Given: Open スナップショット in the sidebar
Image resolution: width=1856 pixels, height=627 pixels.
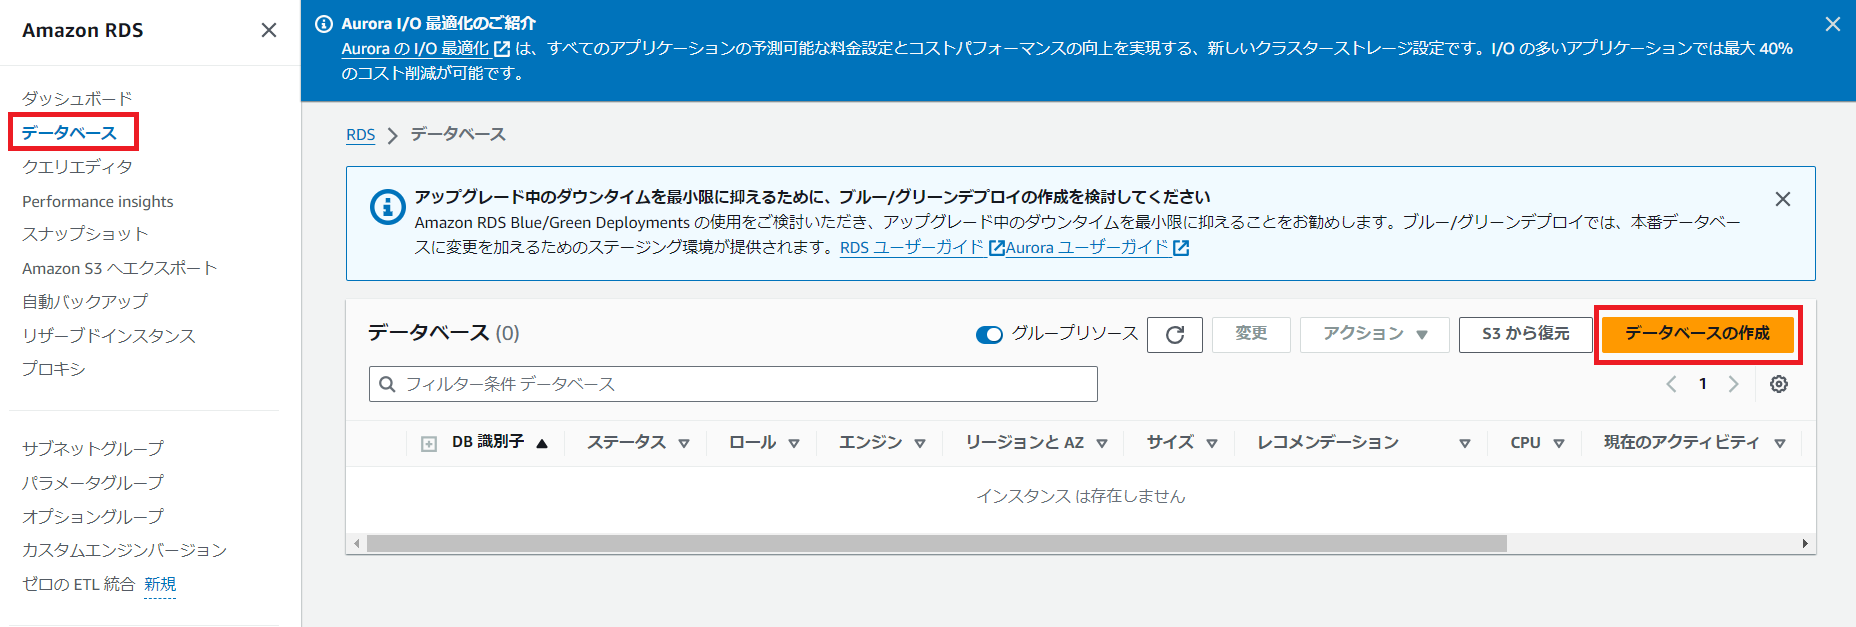Looking at the screenshot, I should click(x=85, y=234).
